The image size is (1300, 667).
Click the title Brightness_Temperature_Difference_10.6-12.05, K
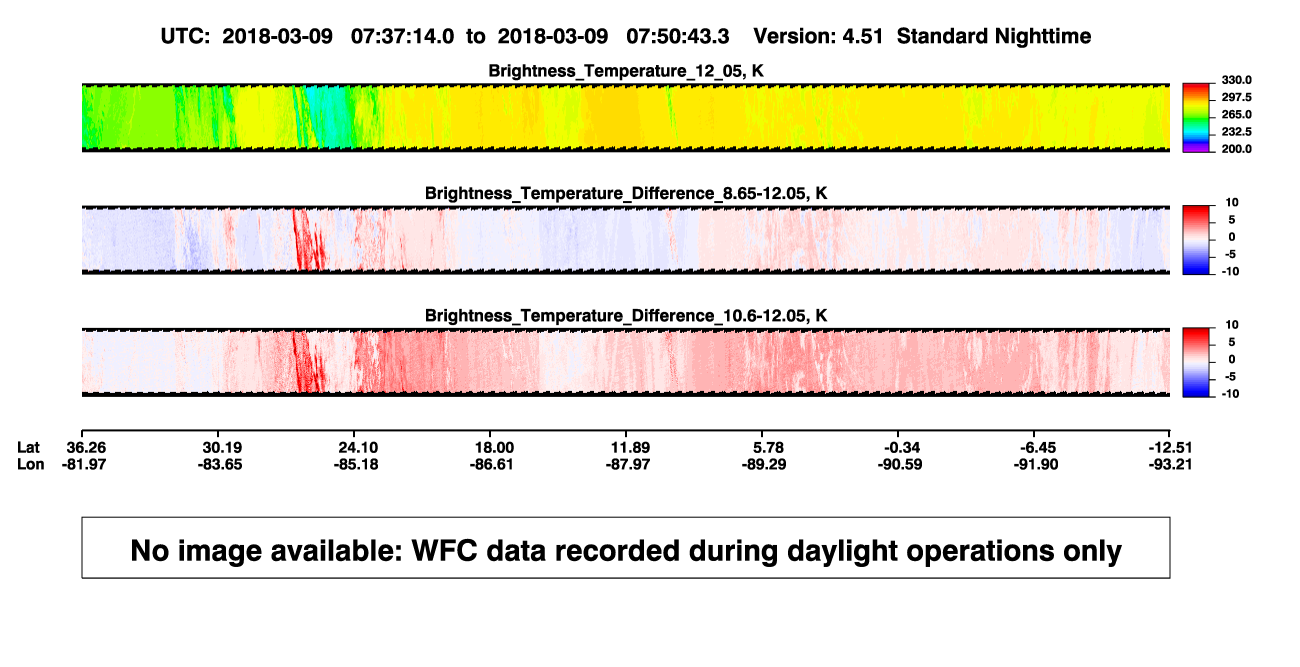[x=626, y=315]
